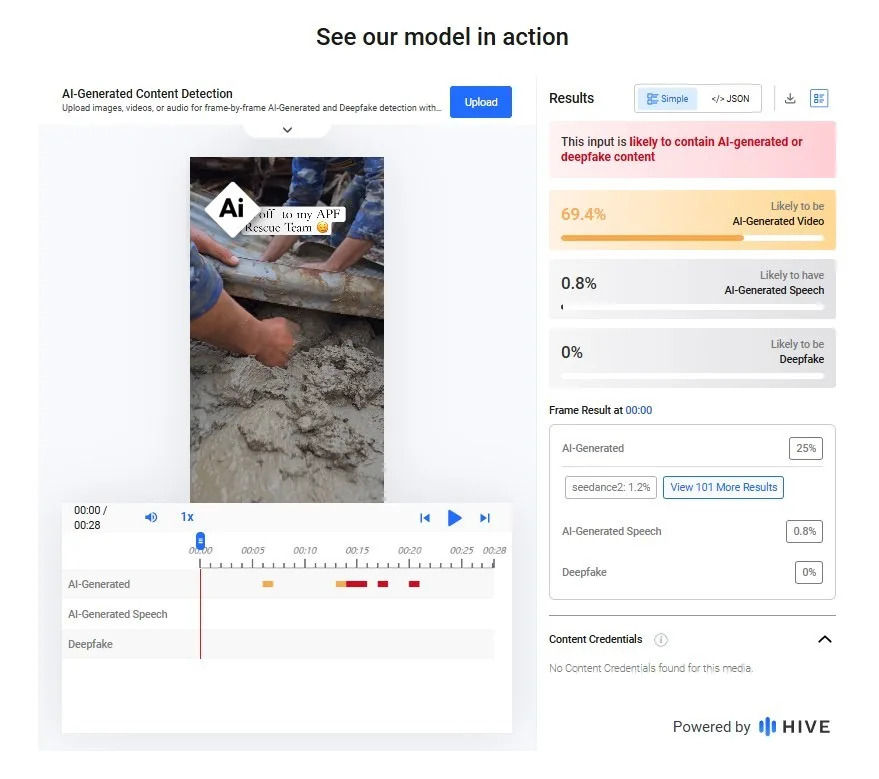
Task: Click the AI-generated warning banner
Action: (x=692, y=150)
